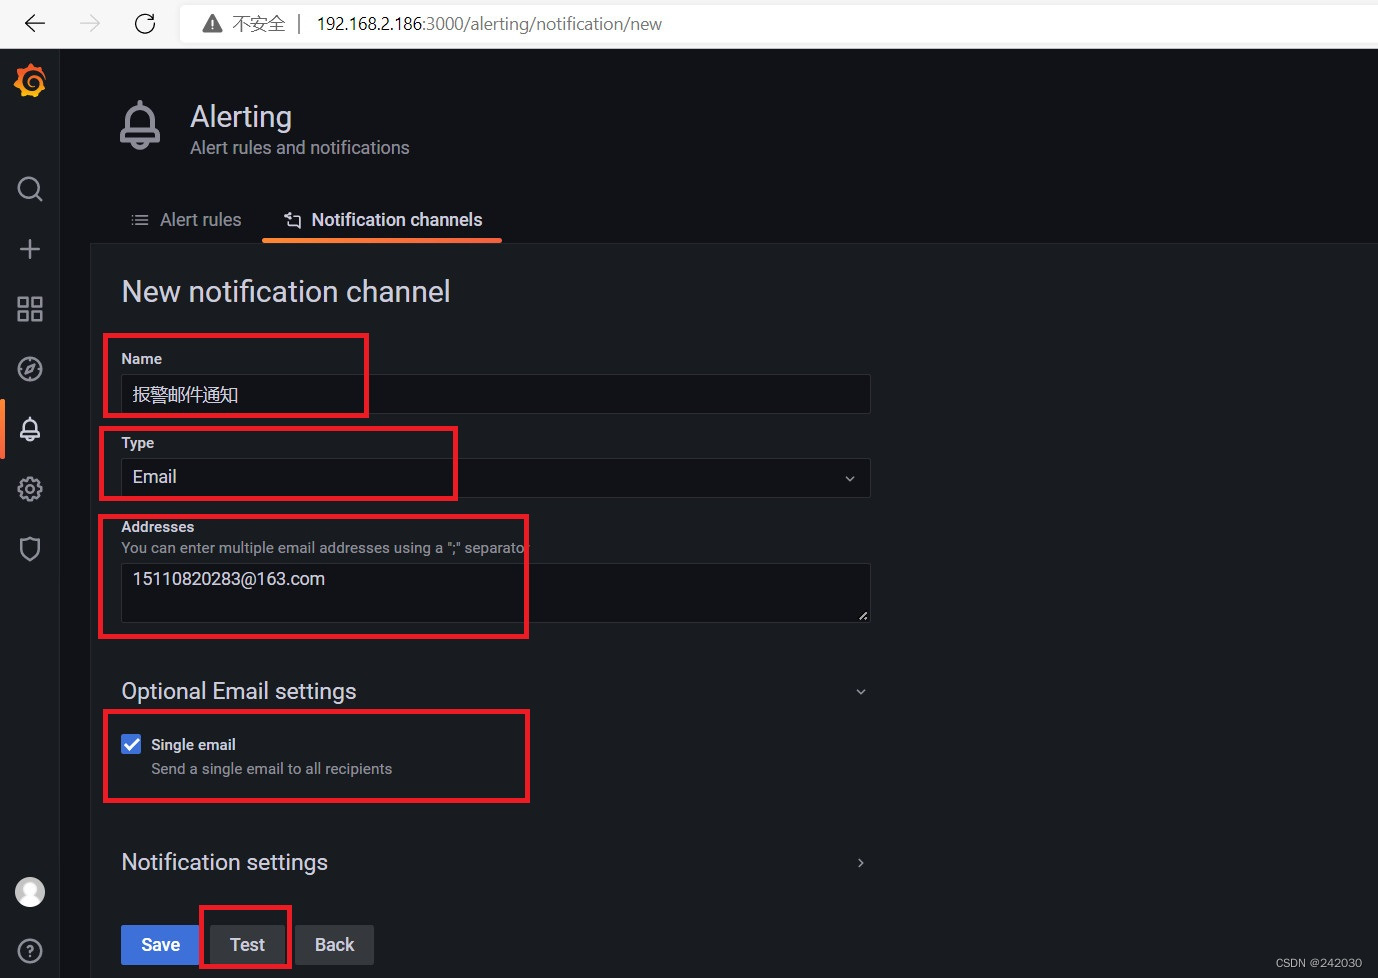Open the Alerting bell sidebar icon
1378x978 pixels.
pyautogui.click(x=30, y=429)
